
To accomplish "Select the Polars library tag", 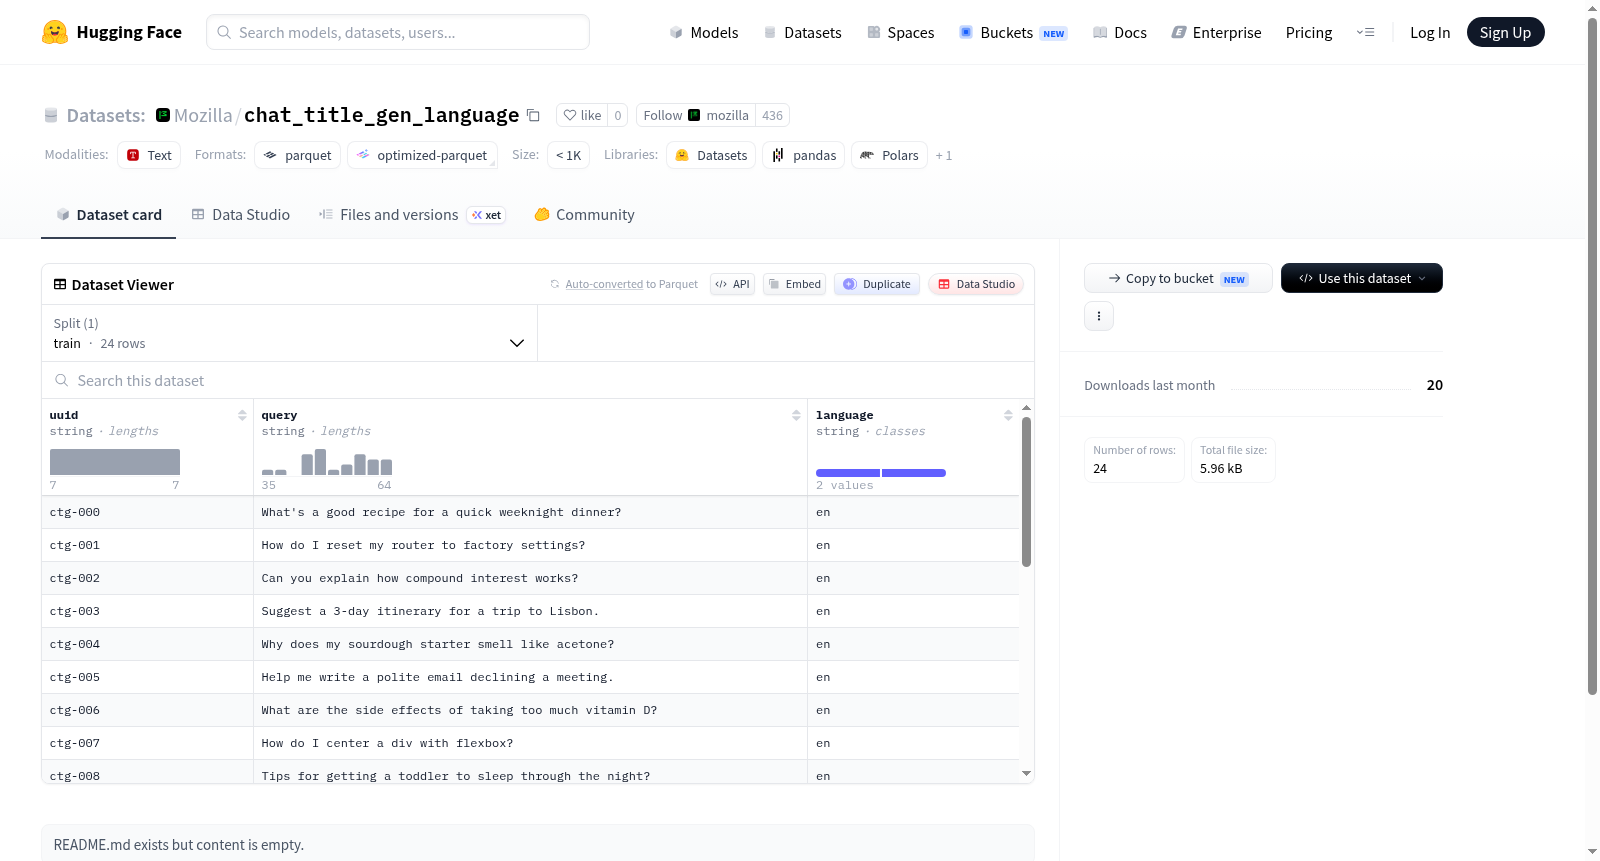I will click(889, 155).
